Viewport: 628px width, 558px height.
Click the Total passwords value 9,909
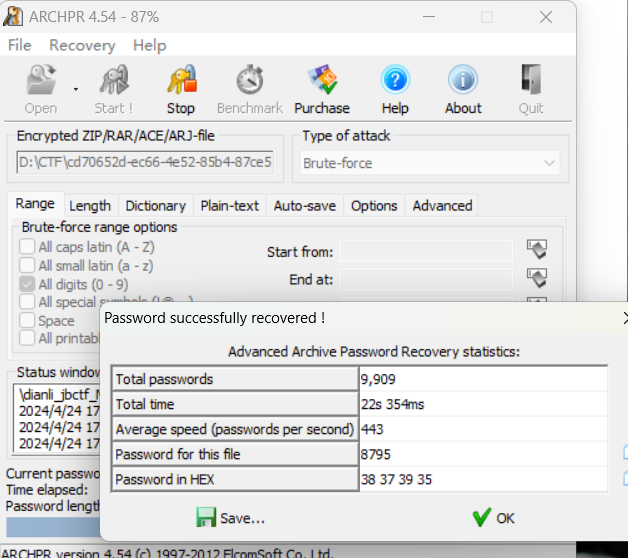[378, 379]
